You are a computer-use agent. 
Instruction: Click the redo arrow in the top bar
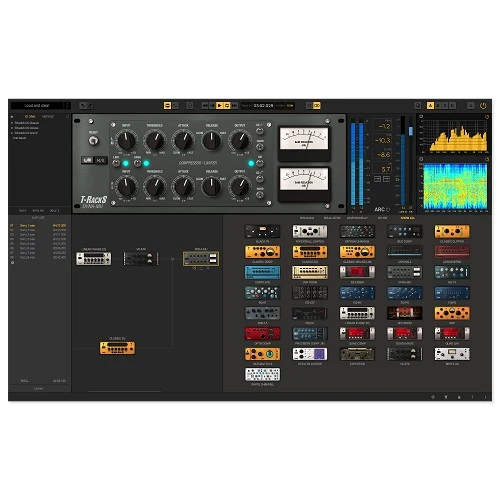click(x=90, y=106)
